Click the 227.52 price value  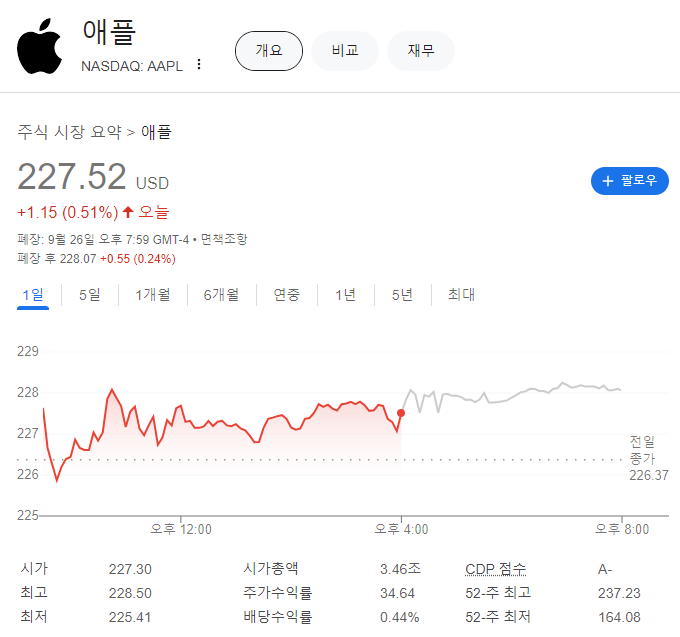tap(72, 176)
